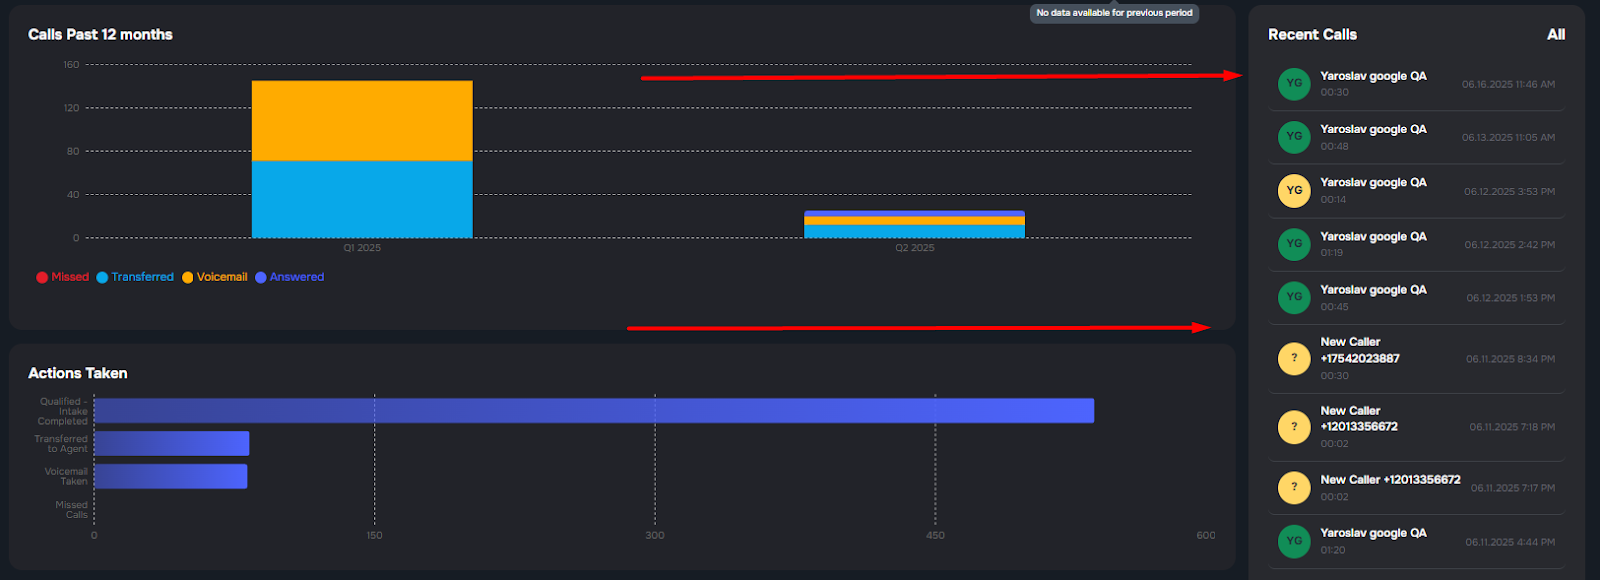This screenshot has width=1600, height=580.
Task: Click the 450 tick on the Actions Taken axis
Action: click(x=935, y=535)
